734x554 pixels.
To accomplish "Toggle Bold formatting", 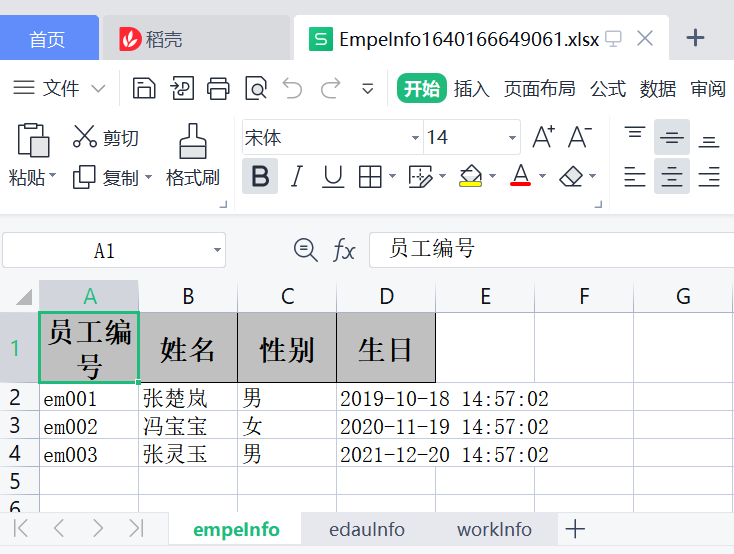I will click(260, 177).
